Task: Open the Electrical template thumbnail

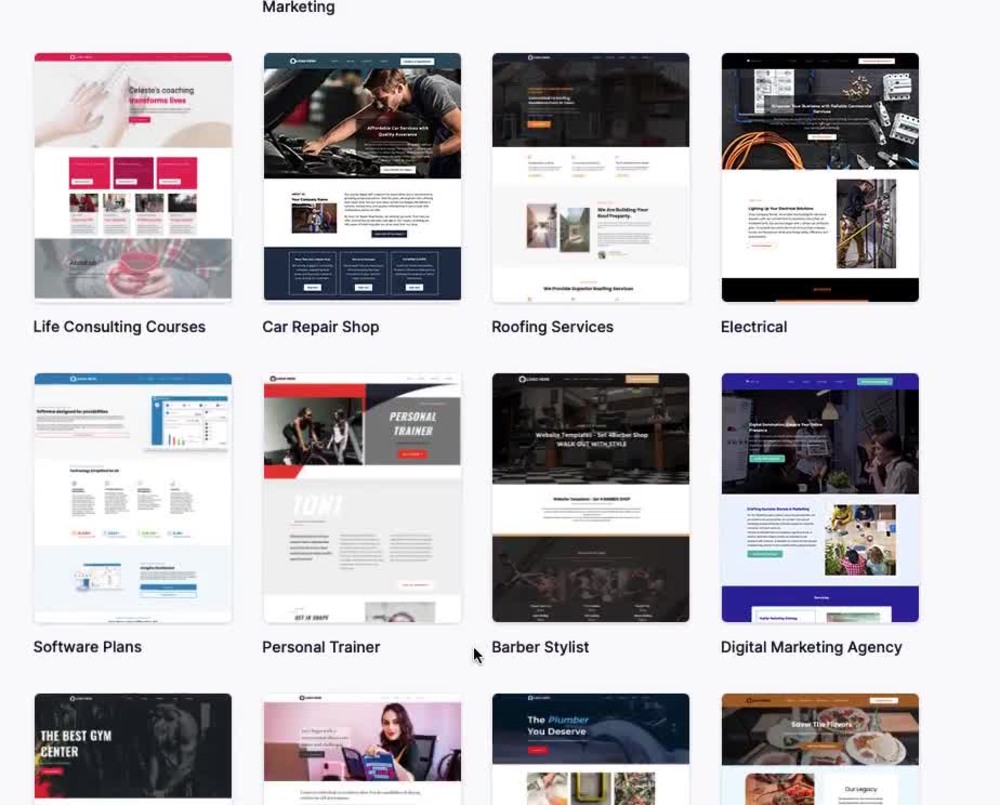Action: [x=820, y=177]
